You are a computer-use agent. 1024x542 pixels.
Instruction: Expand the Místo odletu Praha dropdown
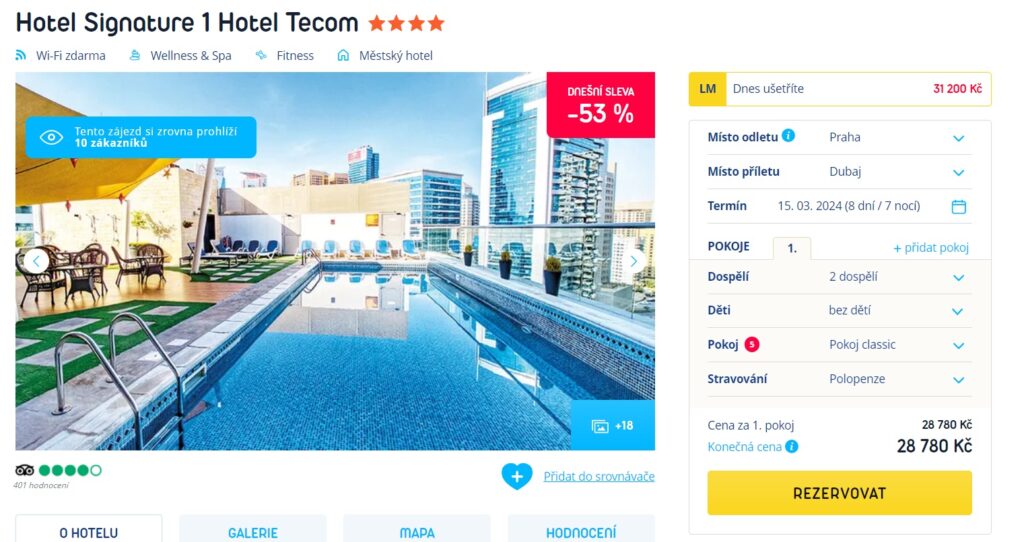point(839,137)
